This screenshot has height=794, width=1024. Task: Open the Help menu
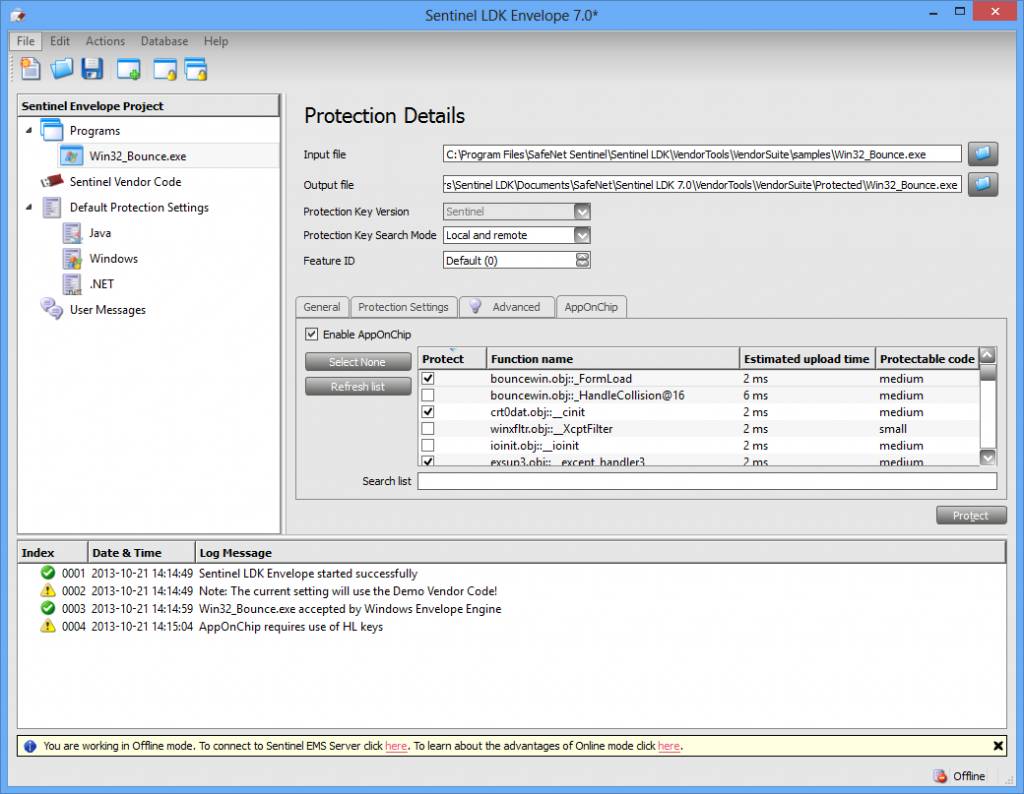click(x=216, y=41)
